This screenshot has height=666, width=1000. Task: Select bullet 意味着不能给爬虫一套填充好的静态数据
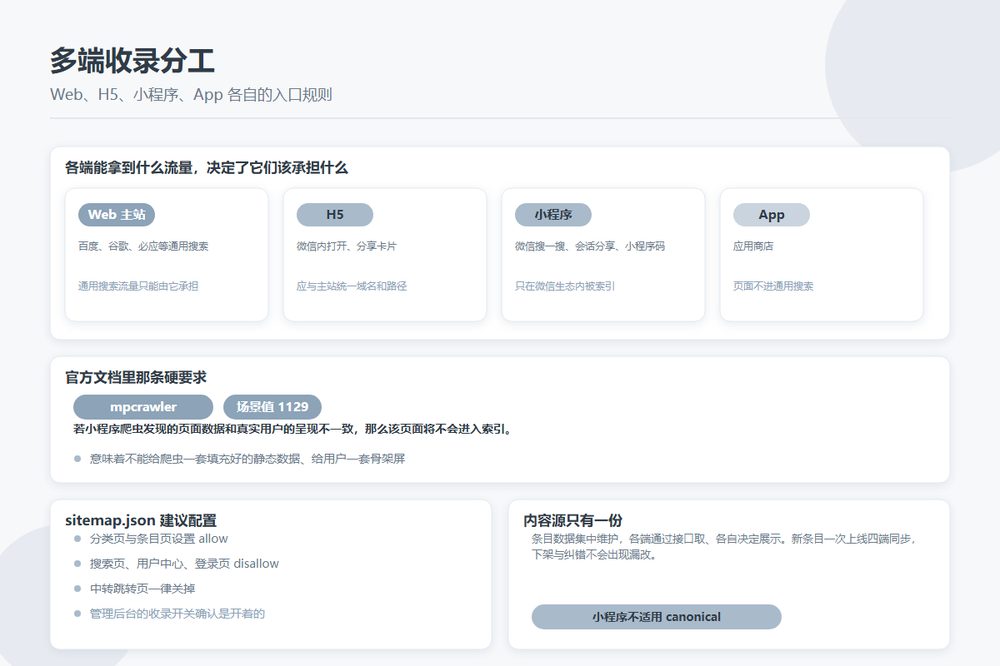click(x=247, y=459)
